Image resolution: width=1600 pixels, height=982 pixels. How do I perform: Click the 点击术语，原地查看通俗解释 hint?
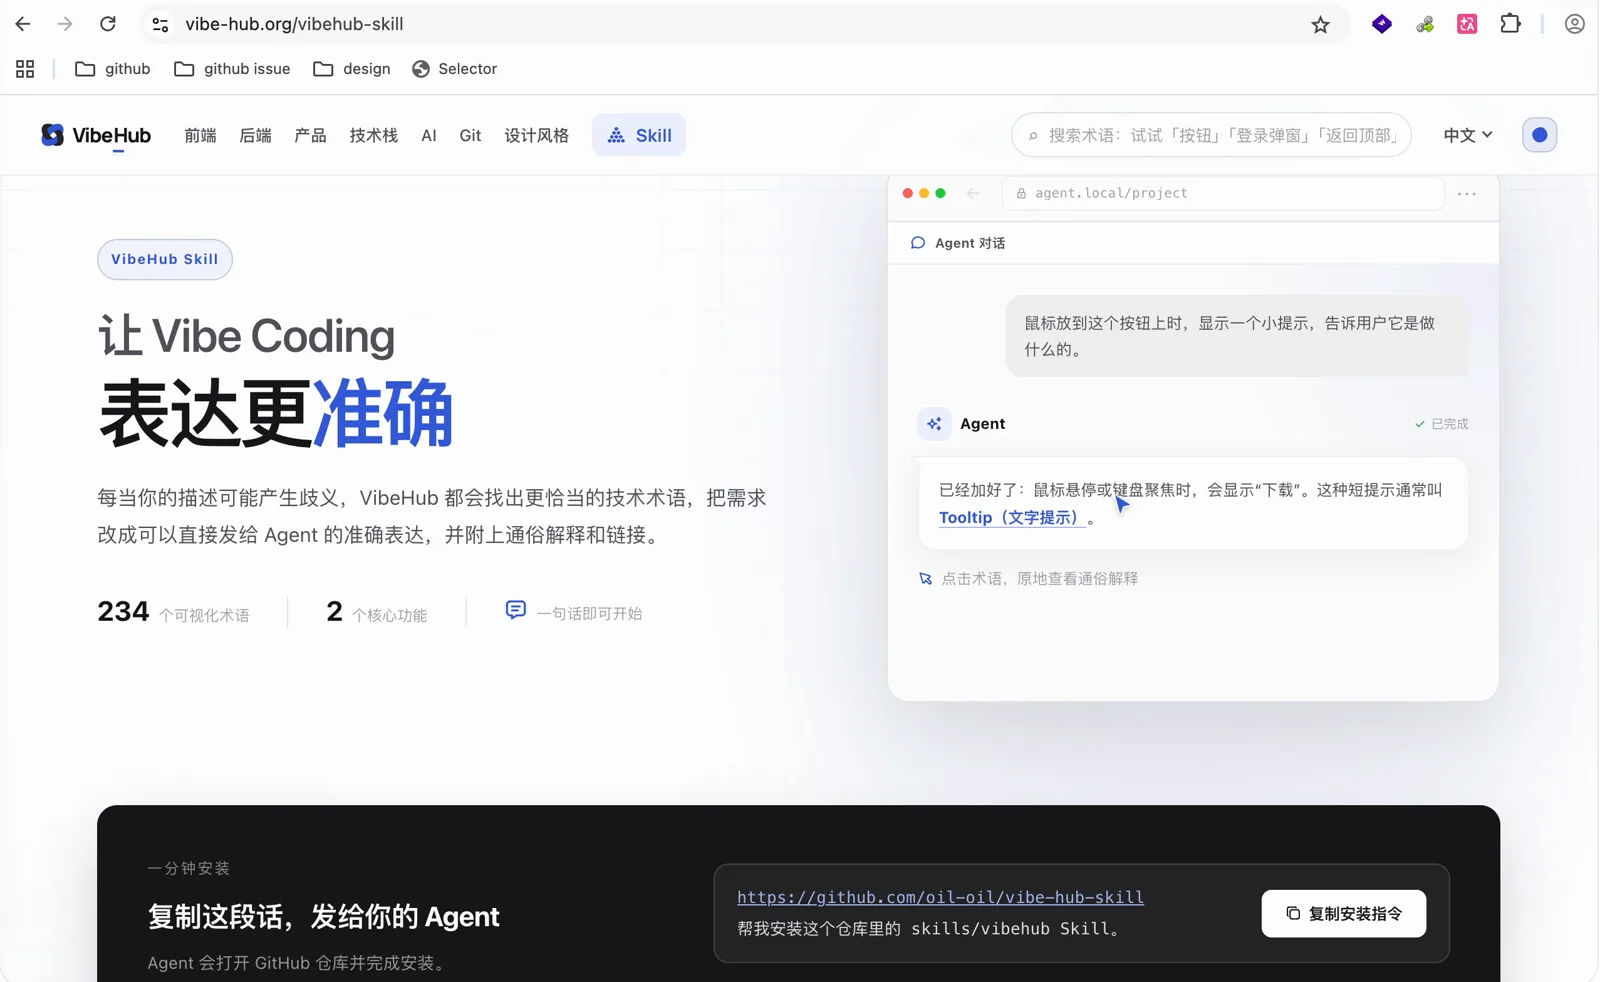[1040, 579]
